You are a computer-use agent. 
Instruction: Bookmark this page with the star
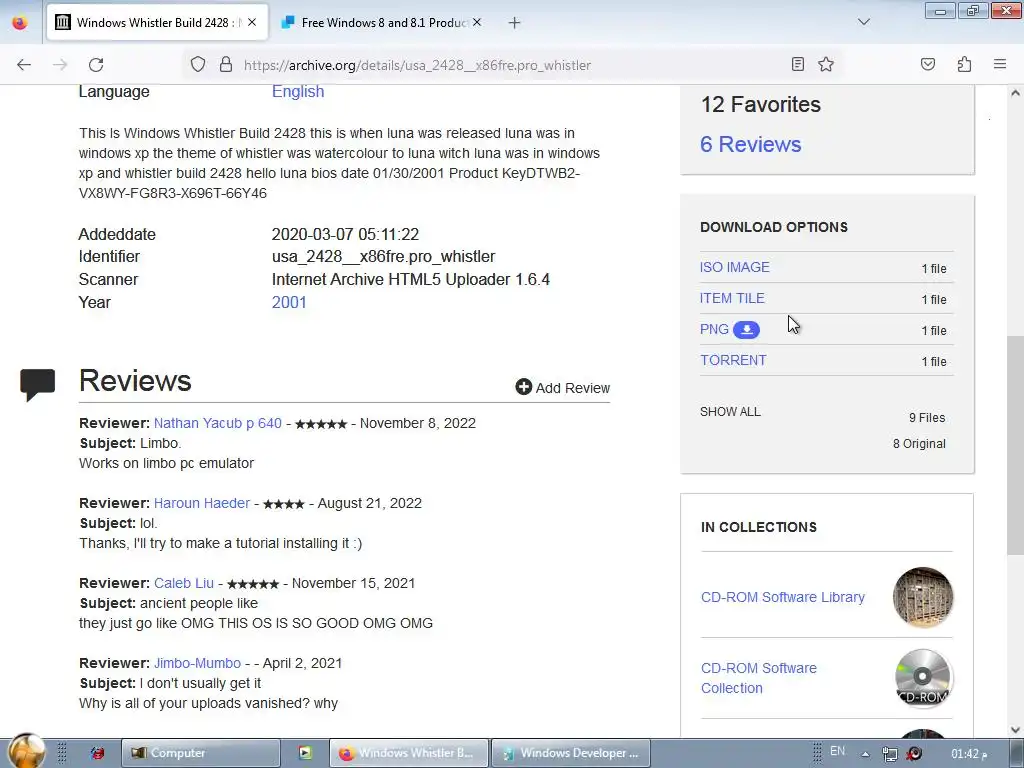click(826, 64)
